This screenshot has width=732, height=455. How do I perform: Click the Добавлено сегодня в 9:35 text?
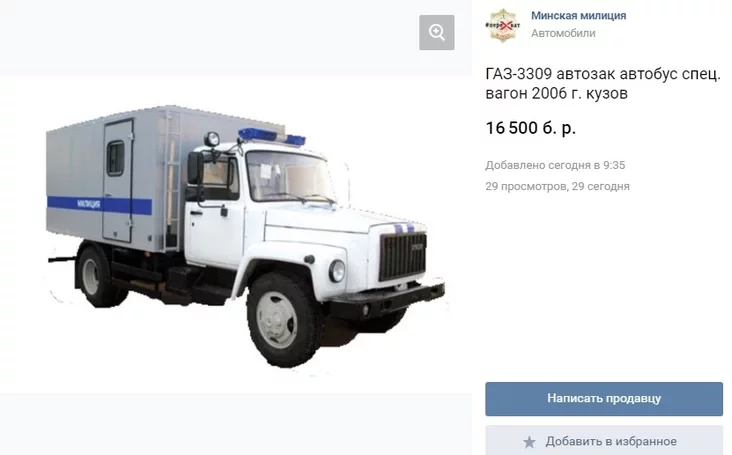pyautogui.click(x=555, y=165)
